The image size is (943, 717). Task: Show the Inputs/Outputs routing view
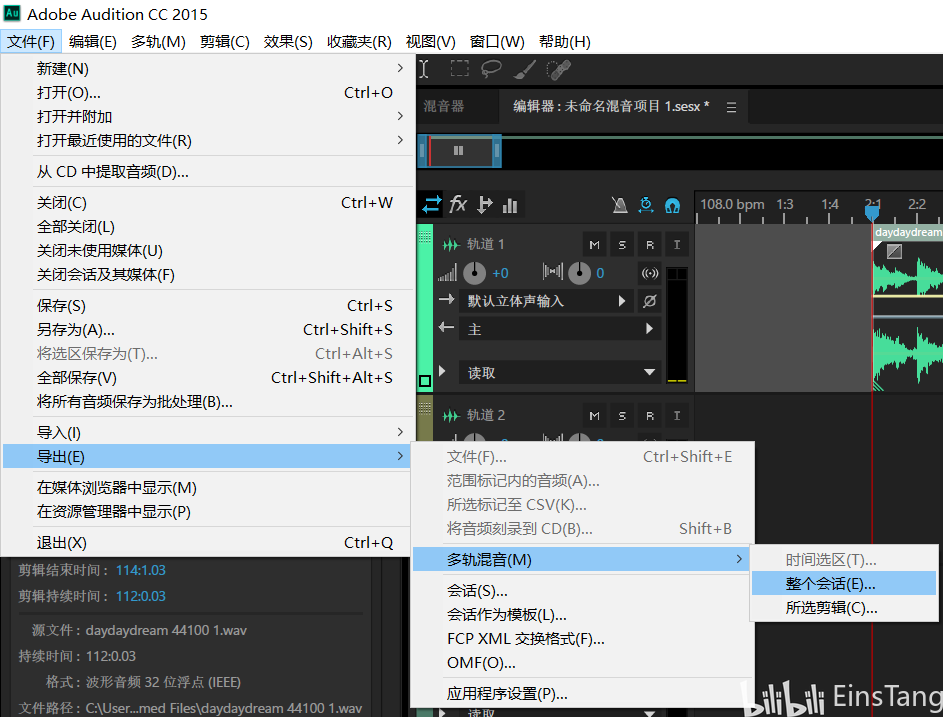(431, 205)
